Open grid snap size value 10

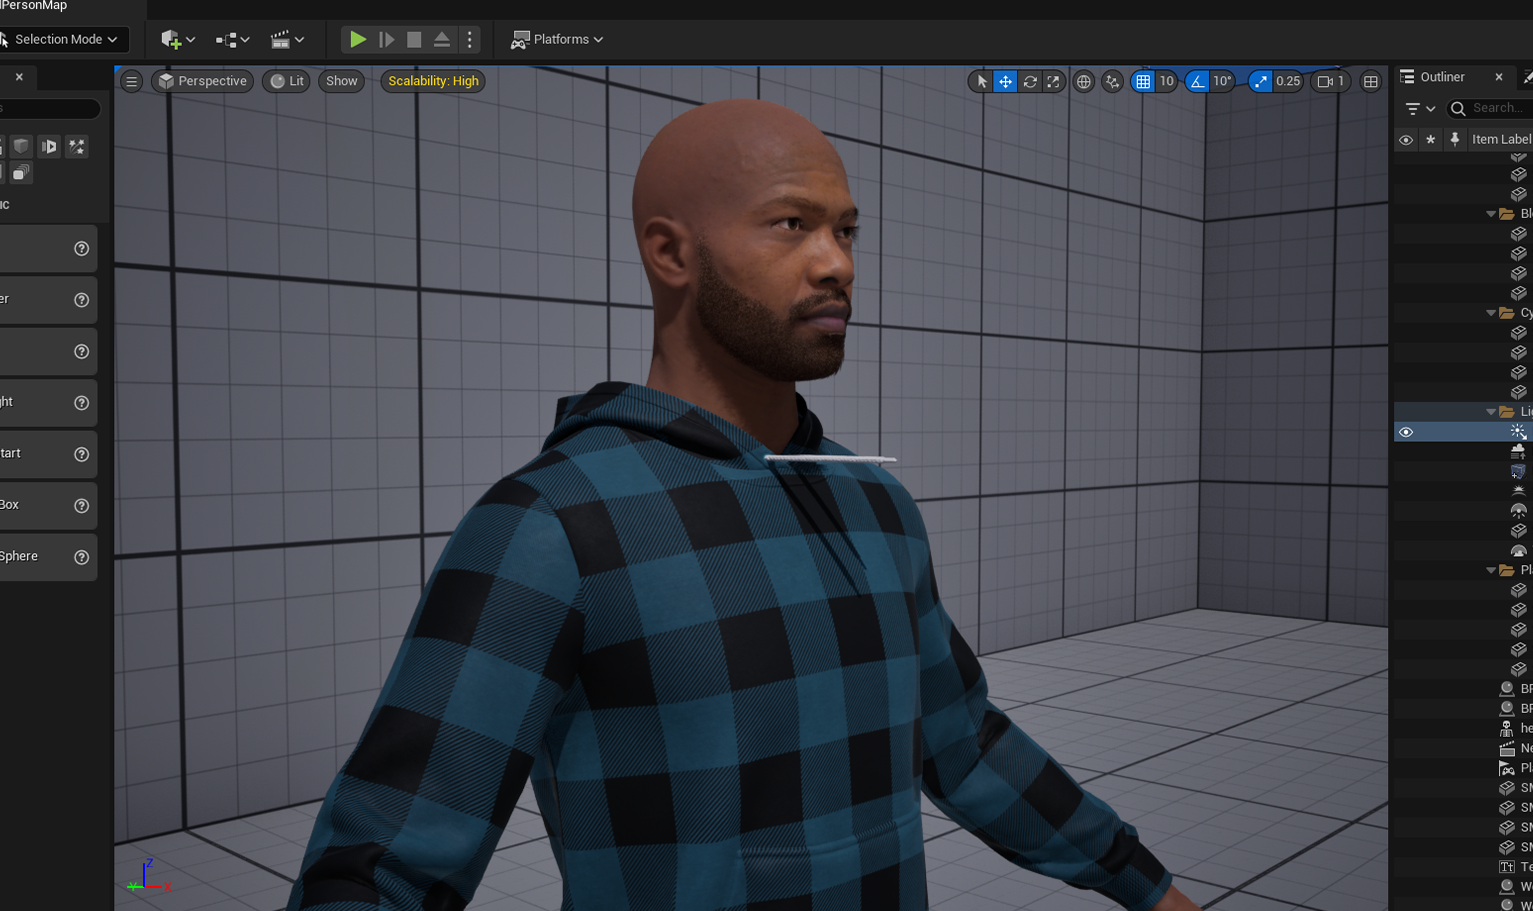point(1166,81)
